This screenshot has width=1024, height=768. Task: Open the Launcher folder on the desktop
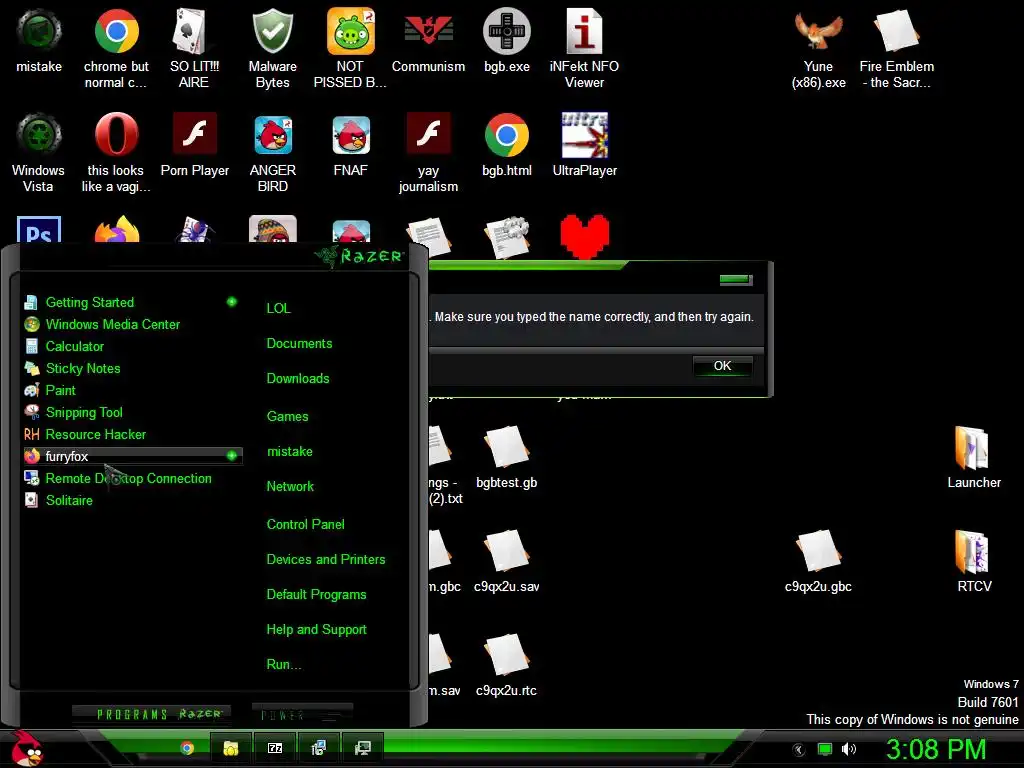[973, 448]
